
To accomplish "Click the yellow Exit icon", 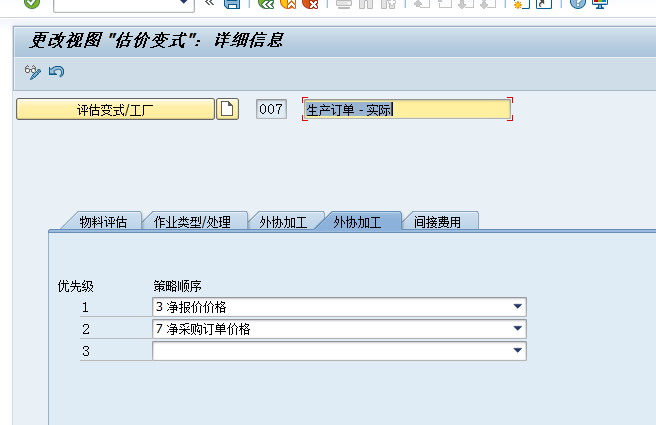I will click(288, 4).
